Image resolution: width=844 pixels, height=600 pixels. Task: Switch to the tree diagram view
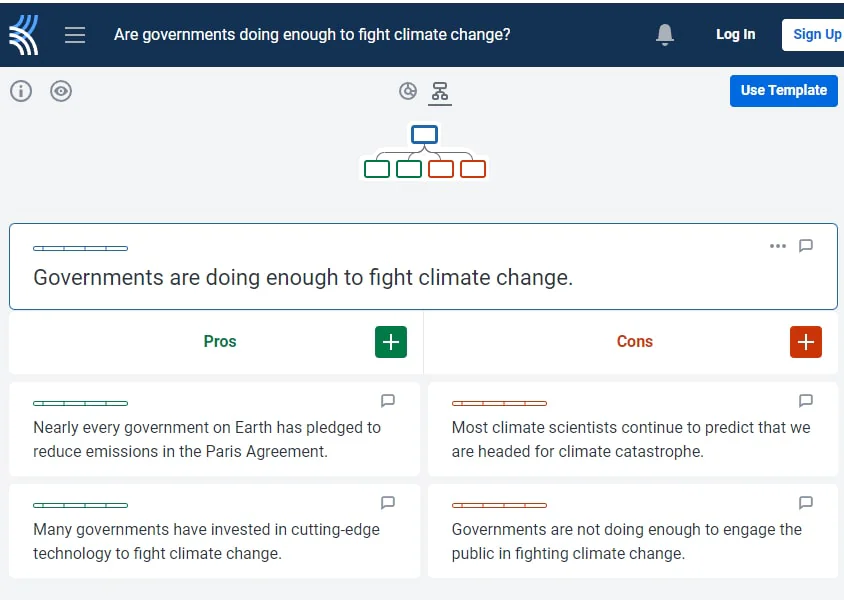coord(439,91)
